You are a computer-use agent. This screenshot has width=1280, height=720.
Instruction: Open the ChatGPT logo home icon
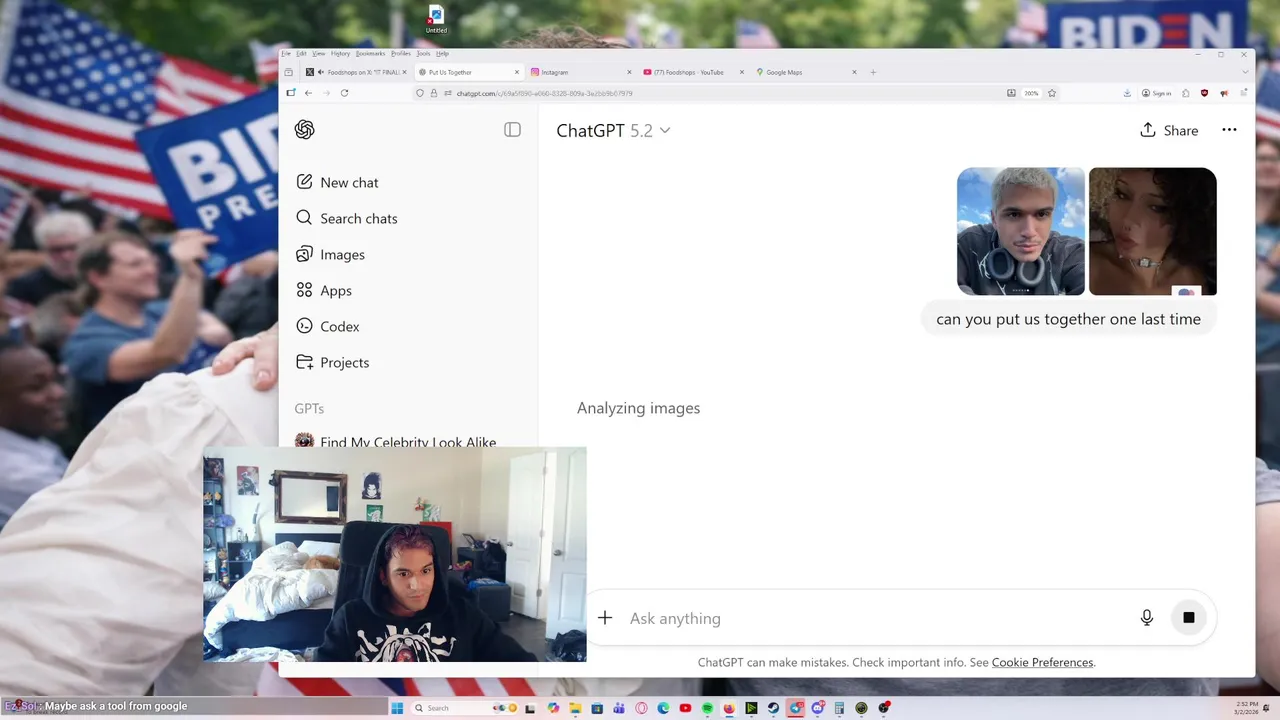[x=305, y=130]
